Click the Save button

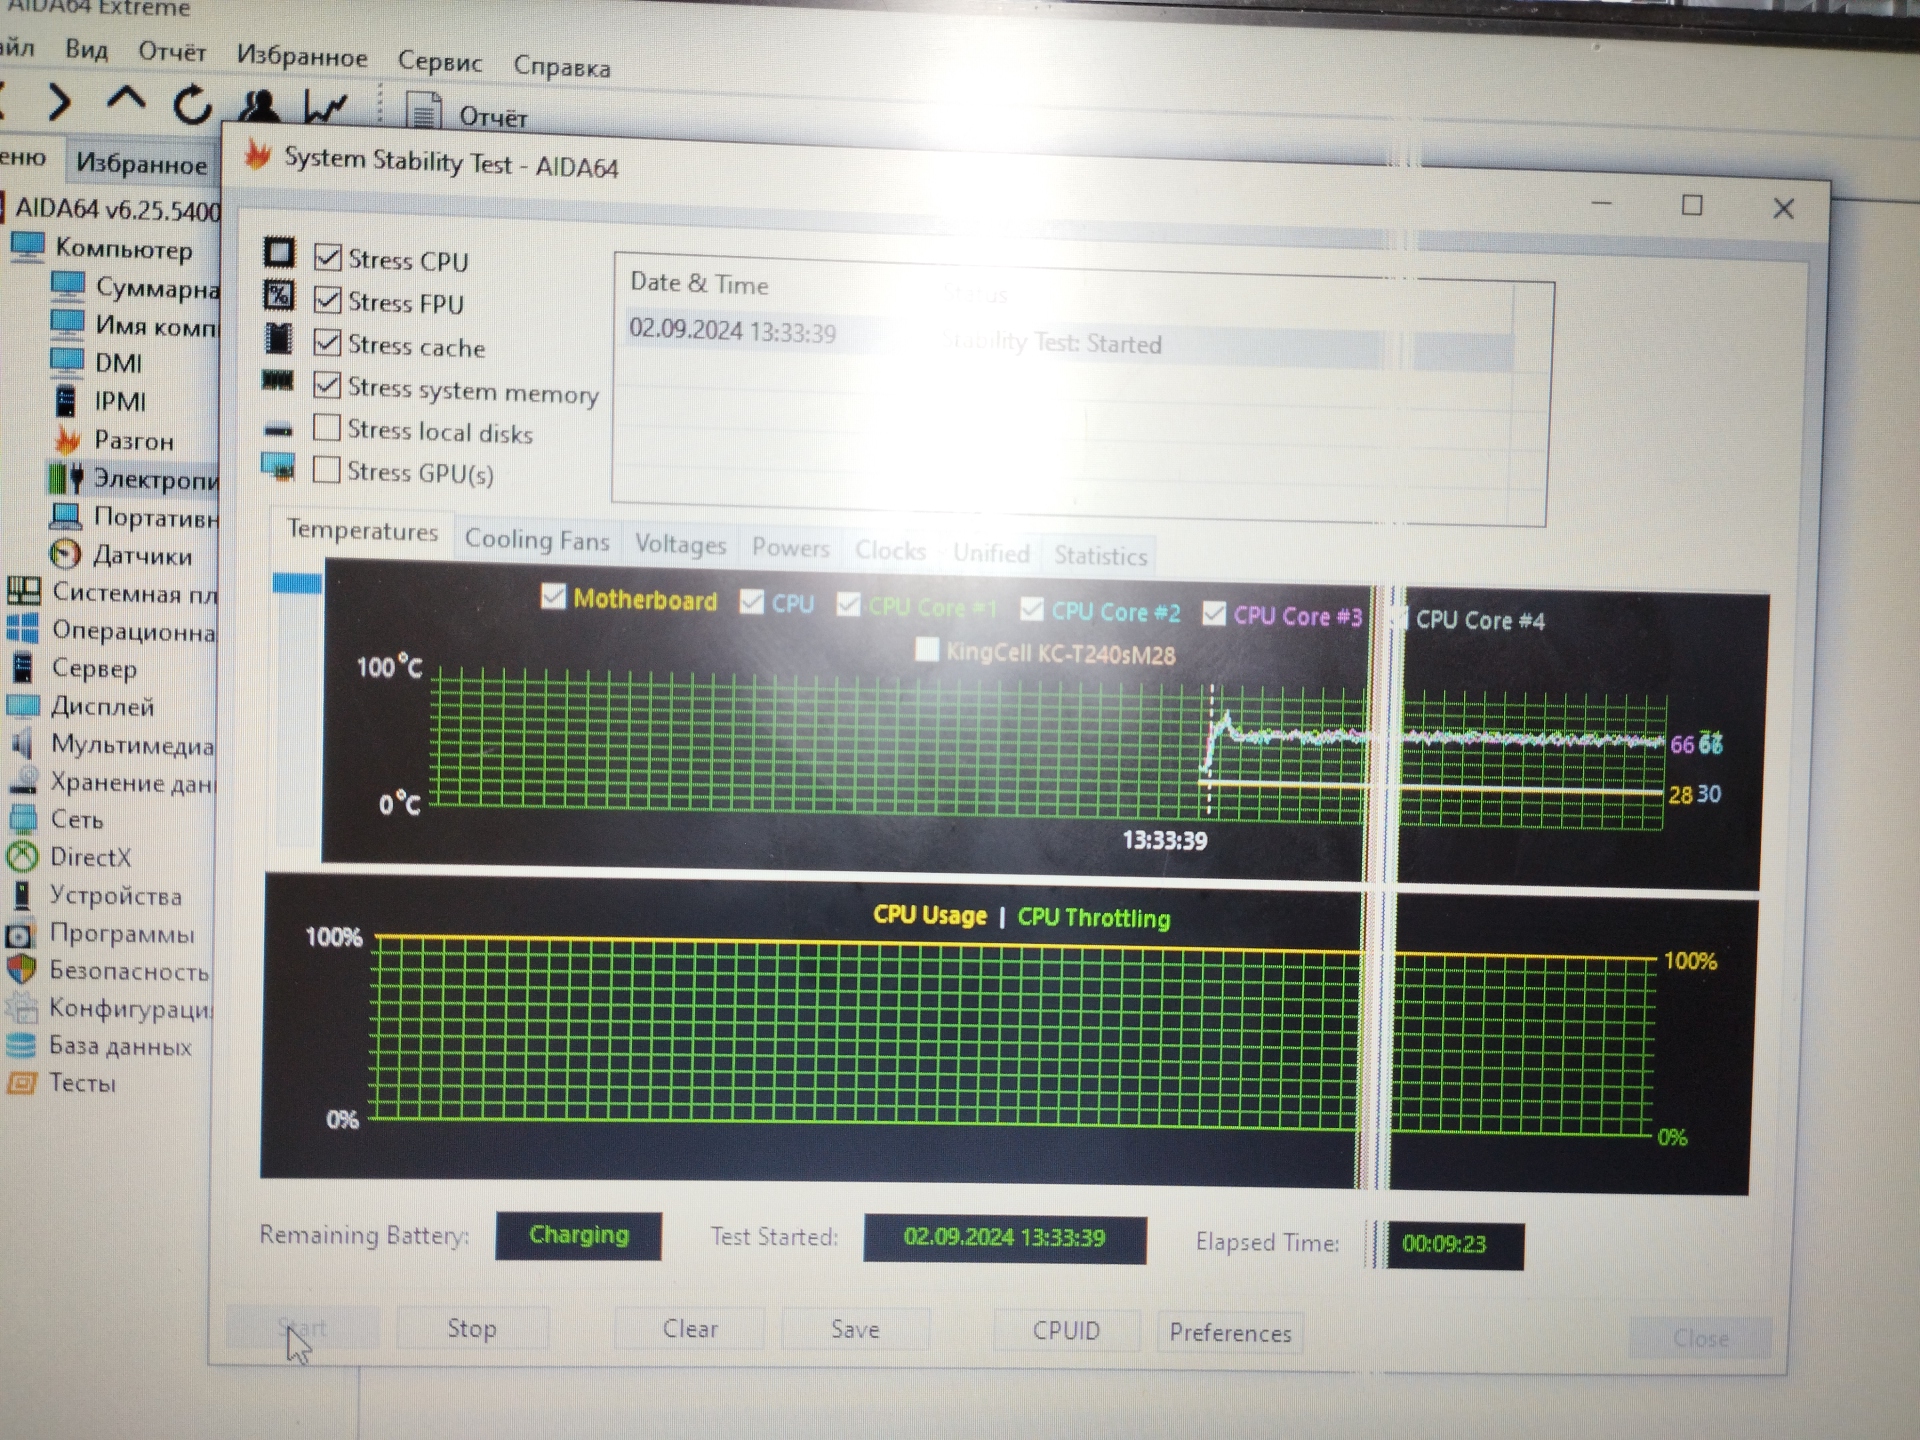855,1330
